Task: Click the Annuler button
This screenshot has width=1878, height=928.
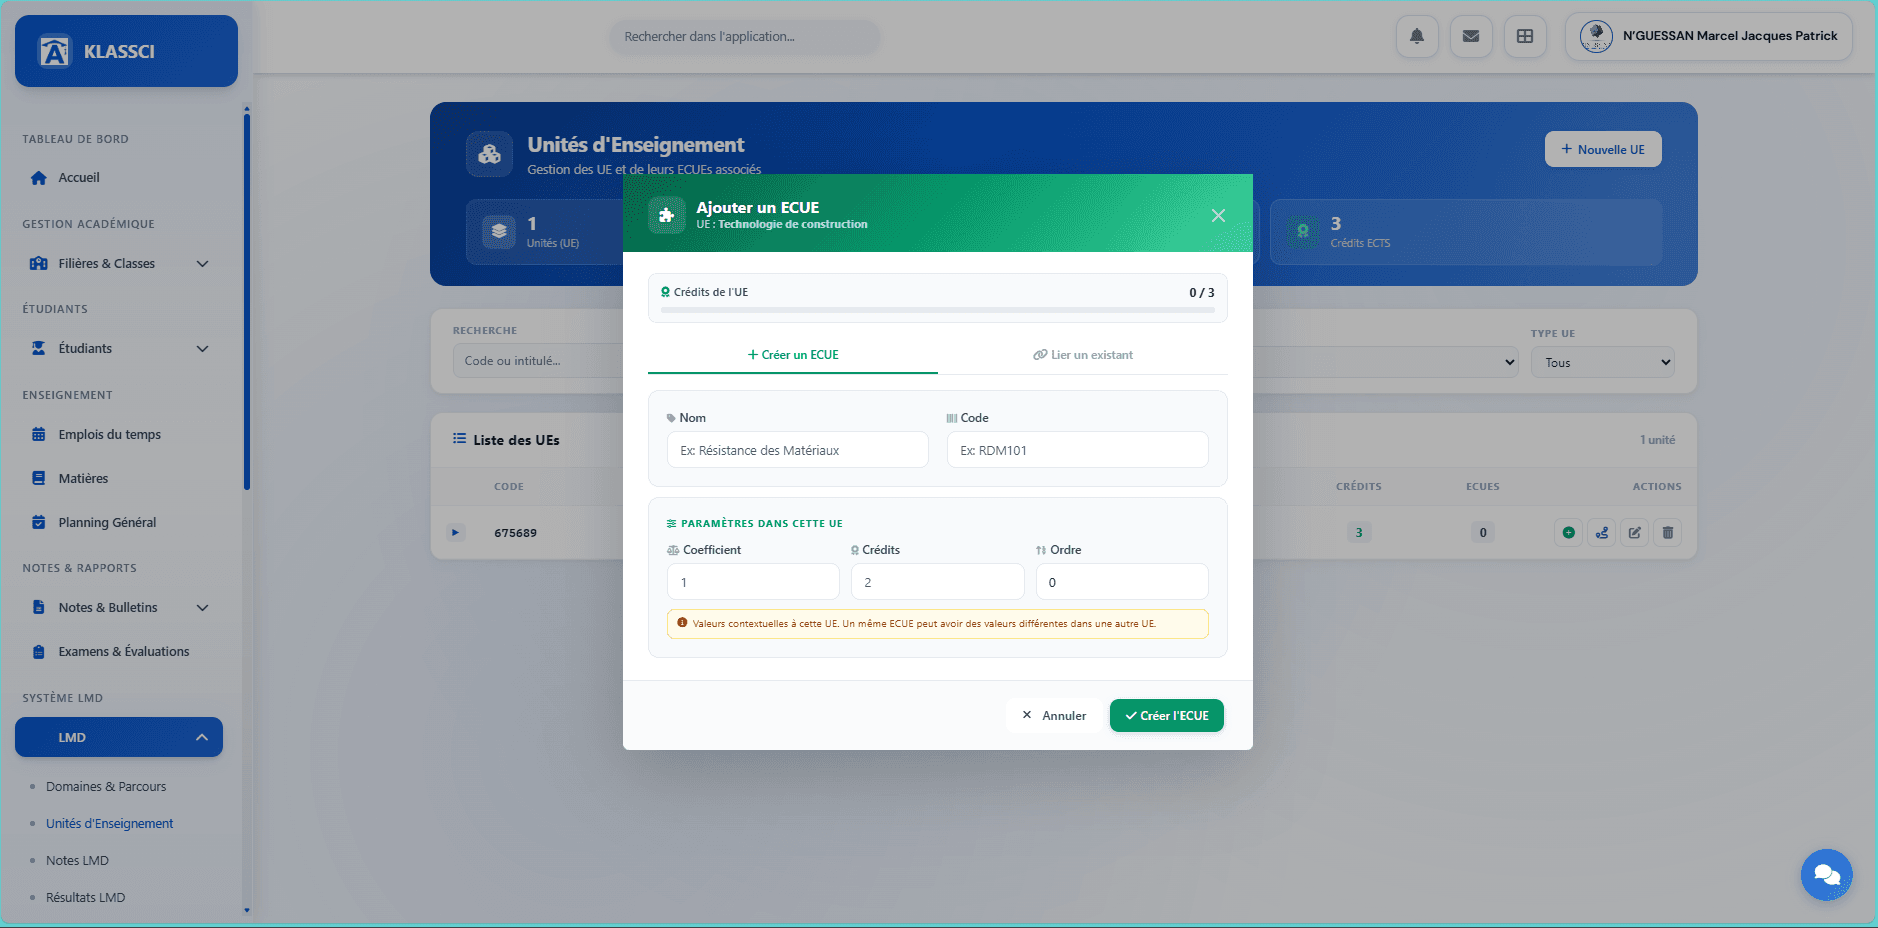Action: [x=1054, y=716]
